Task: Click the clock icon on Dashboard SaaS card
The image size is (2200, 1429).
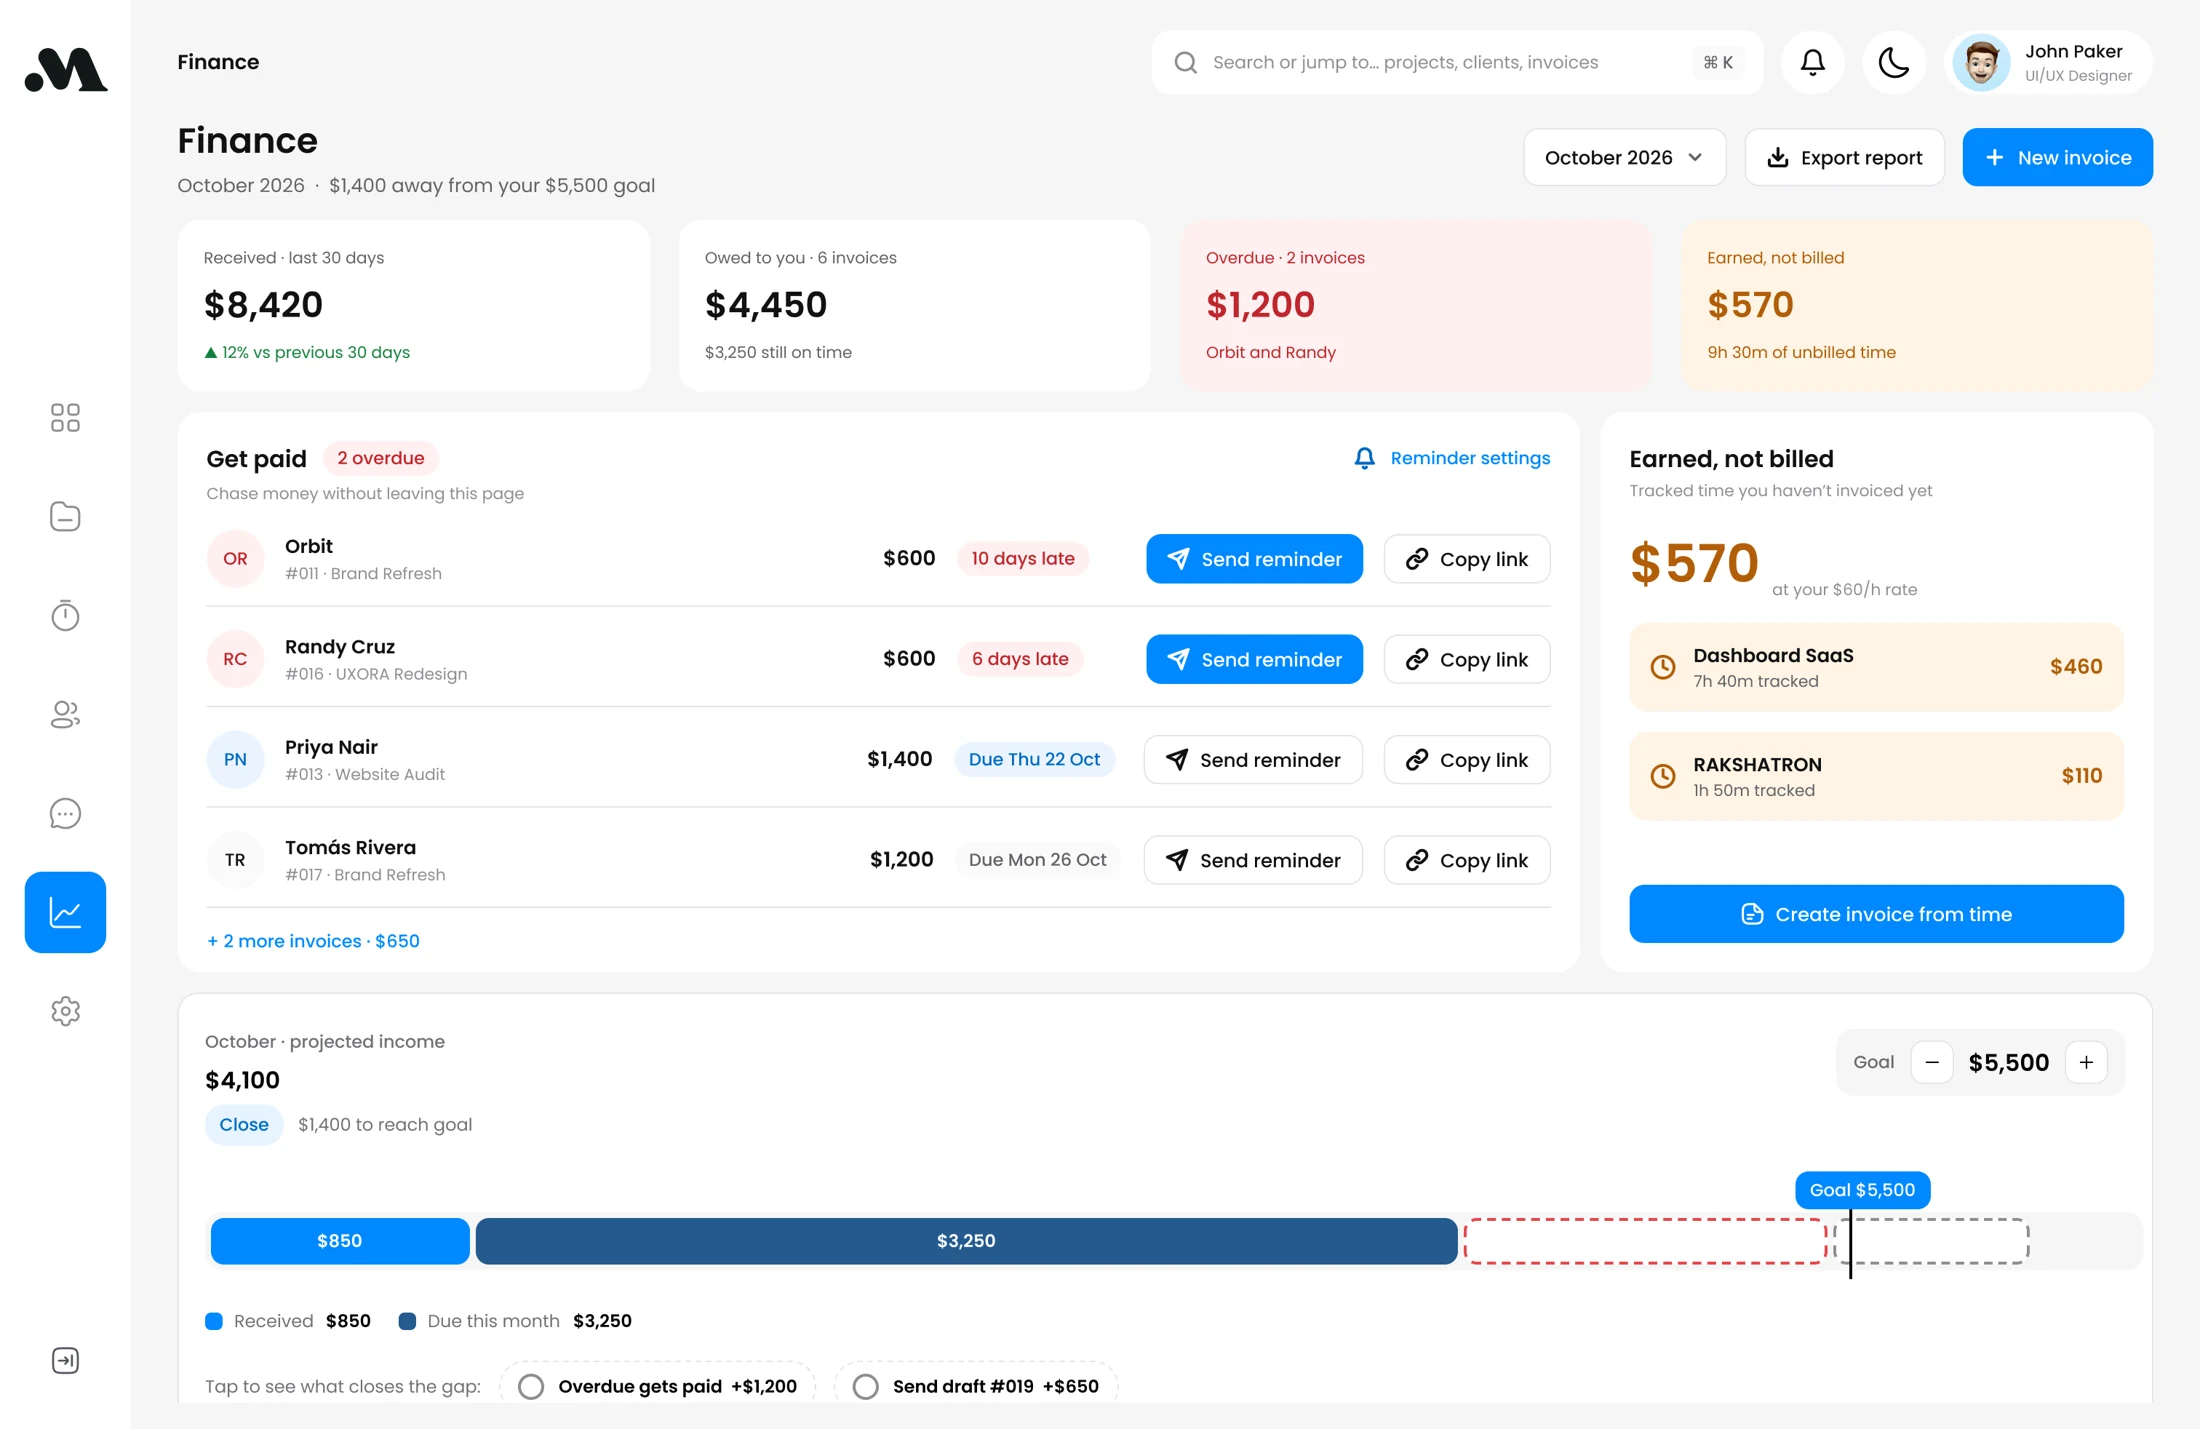Action: pos(1662,667)
